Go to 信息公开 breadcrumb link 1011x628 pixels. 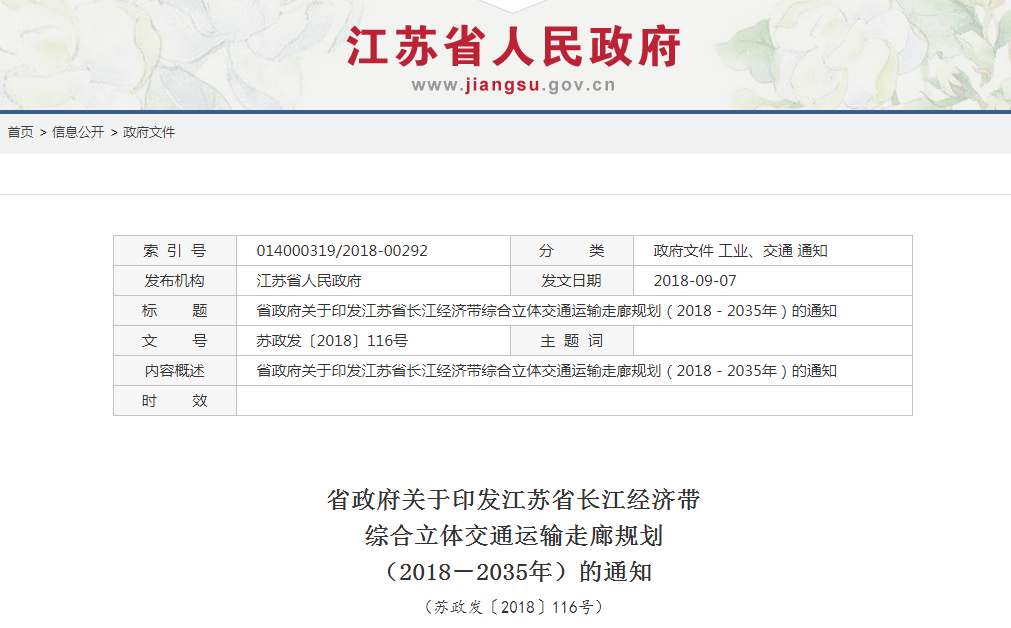click(x=77, y=132)
